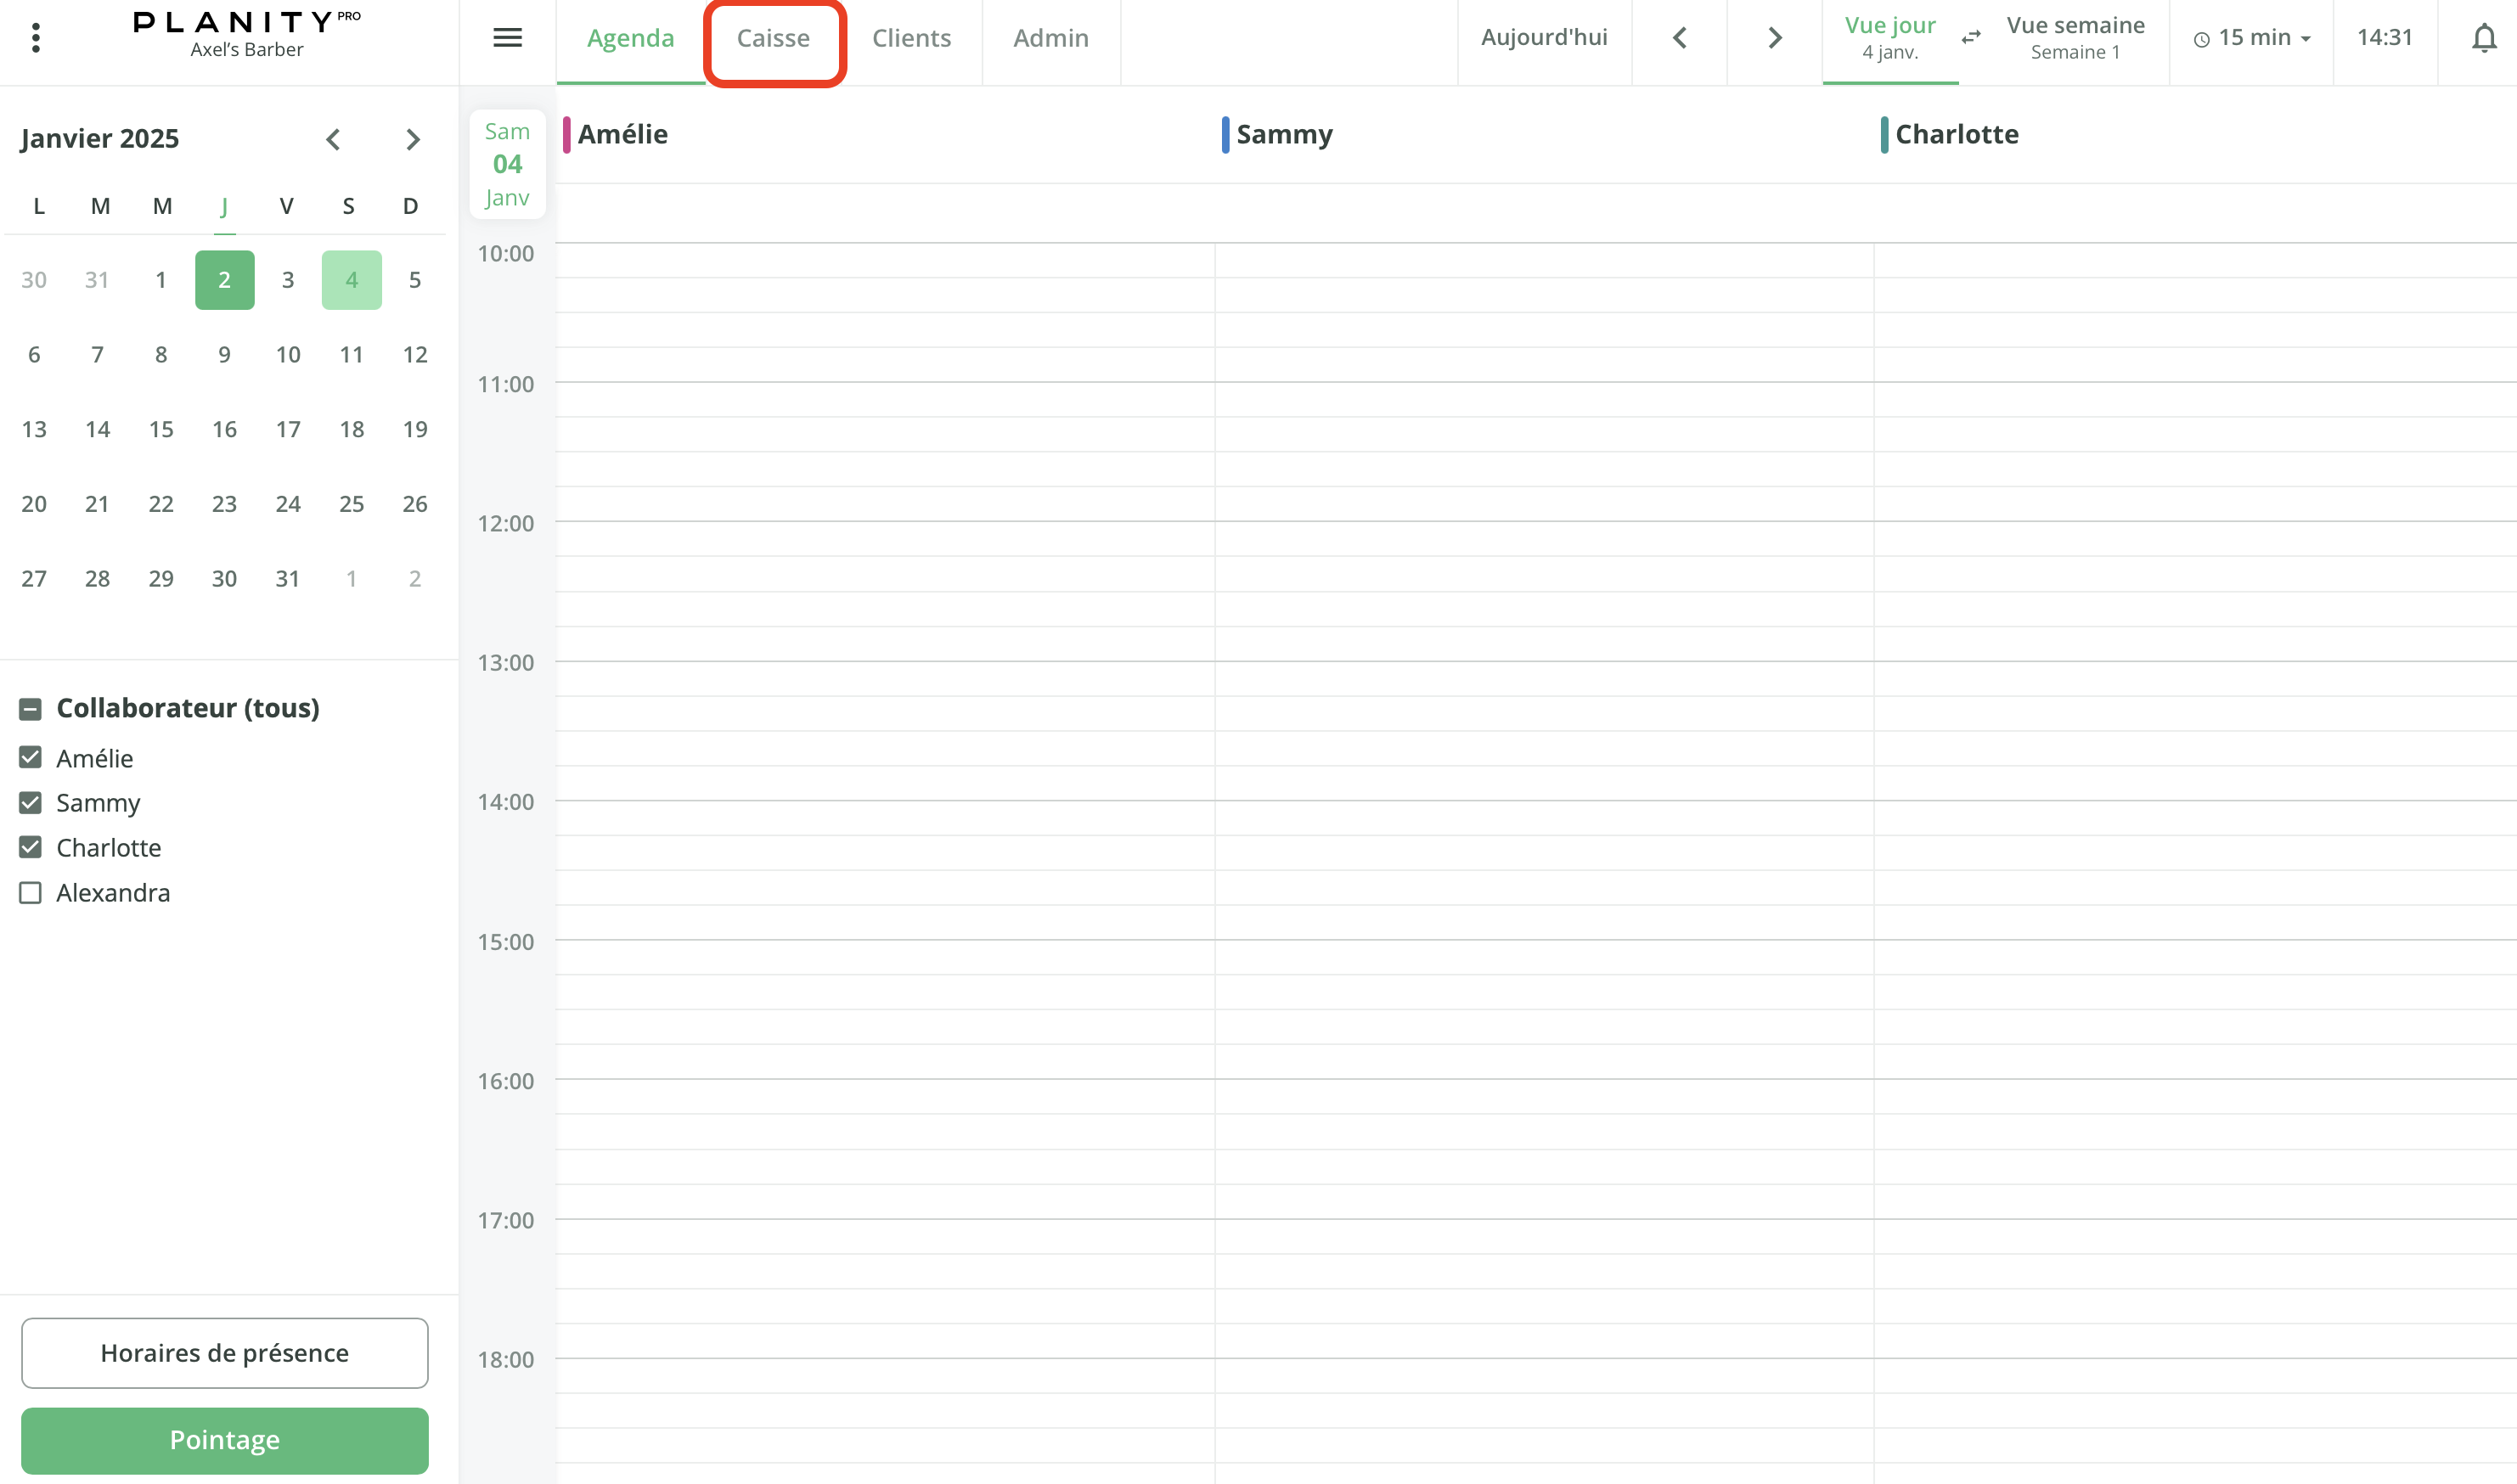Open the 15 min interval dropdown

click(2252, 38)
